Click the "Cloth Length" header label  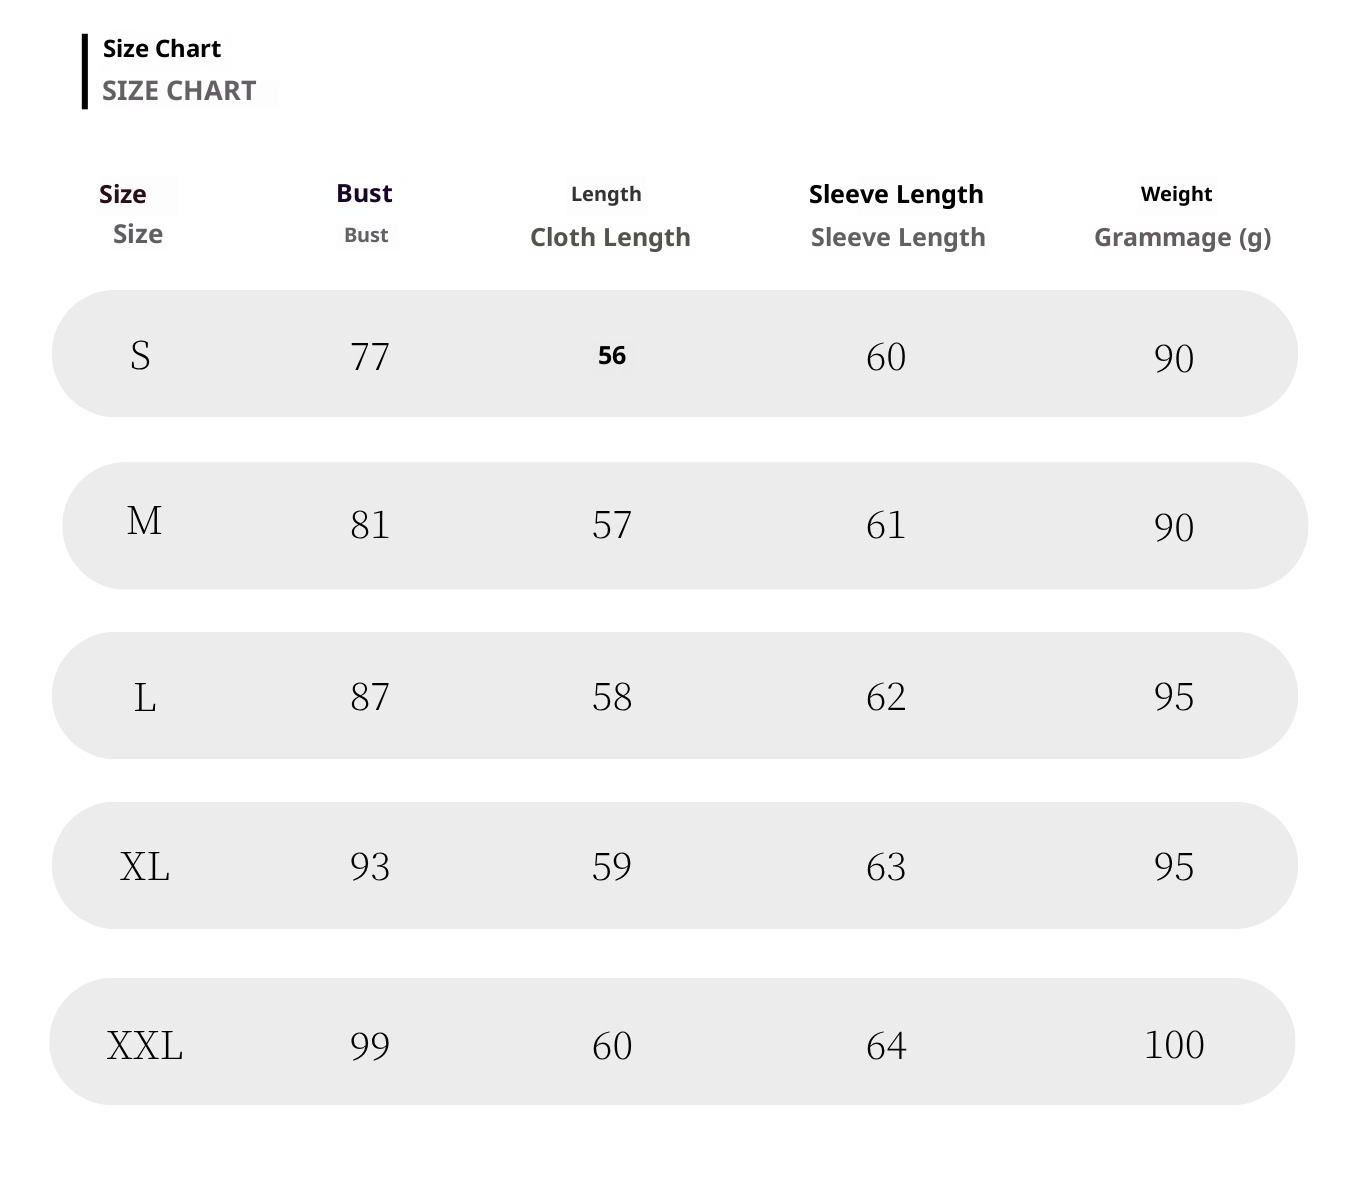coord(610,238)
